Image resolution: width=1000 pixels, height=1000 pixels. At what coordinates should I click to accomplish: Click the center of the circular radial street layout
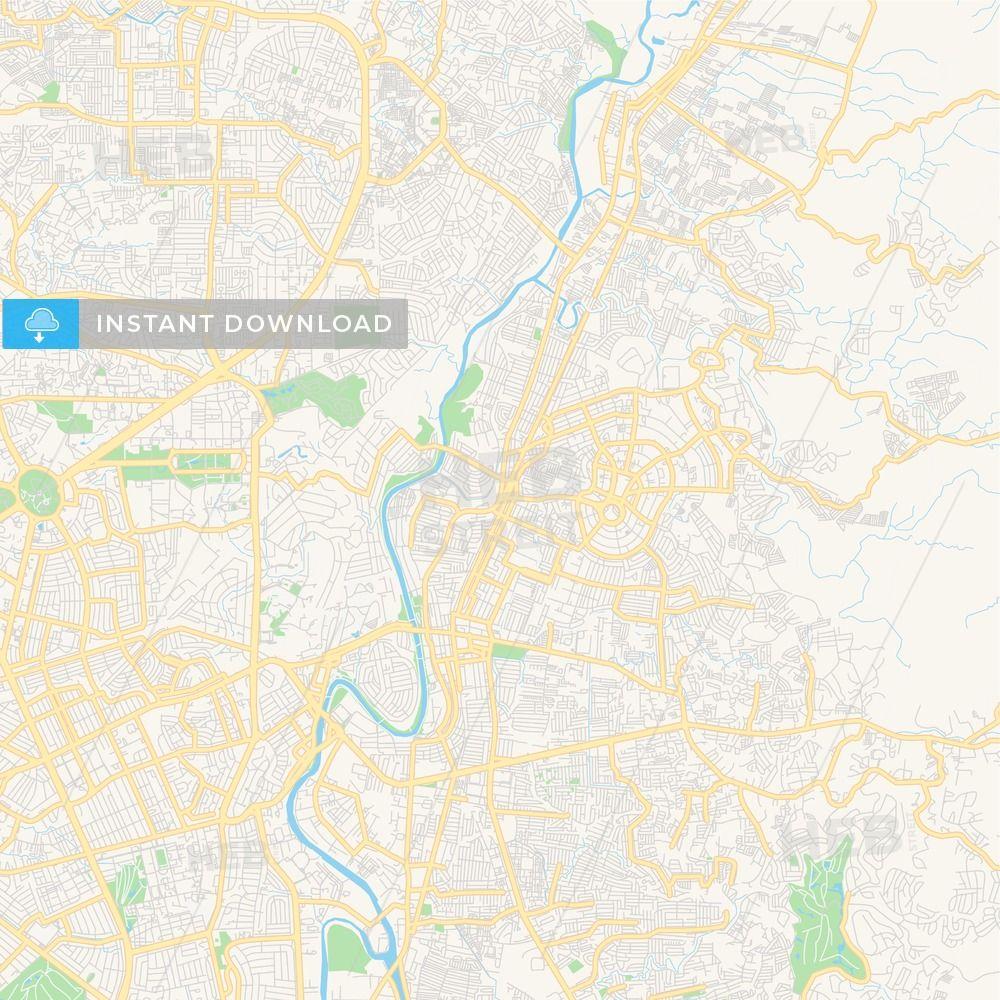pyautogui.click(x=612, y=512)
